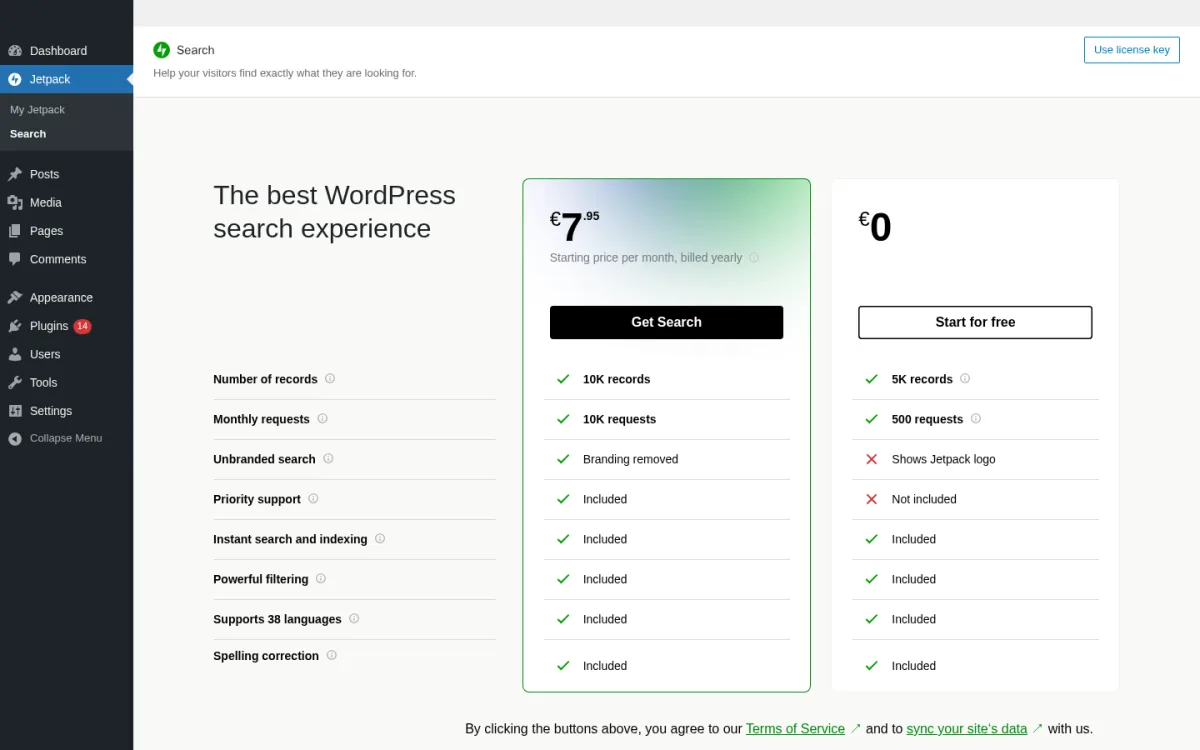Open the Tools menu

pos(66,383)
